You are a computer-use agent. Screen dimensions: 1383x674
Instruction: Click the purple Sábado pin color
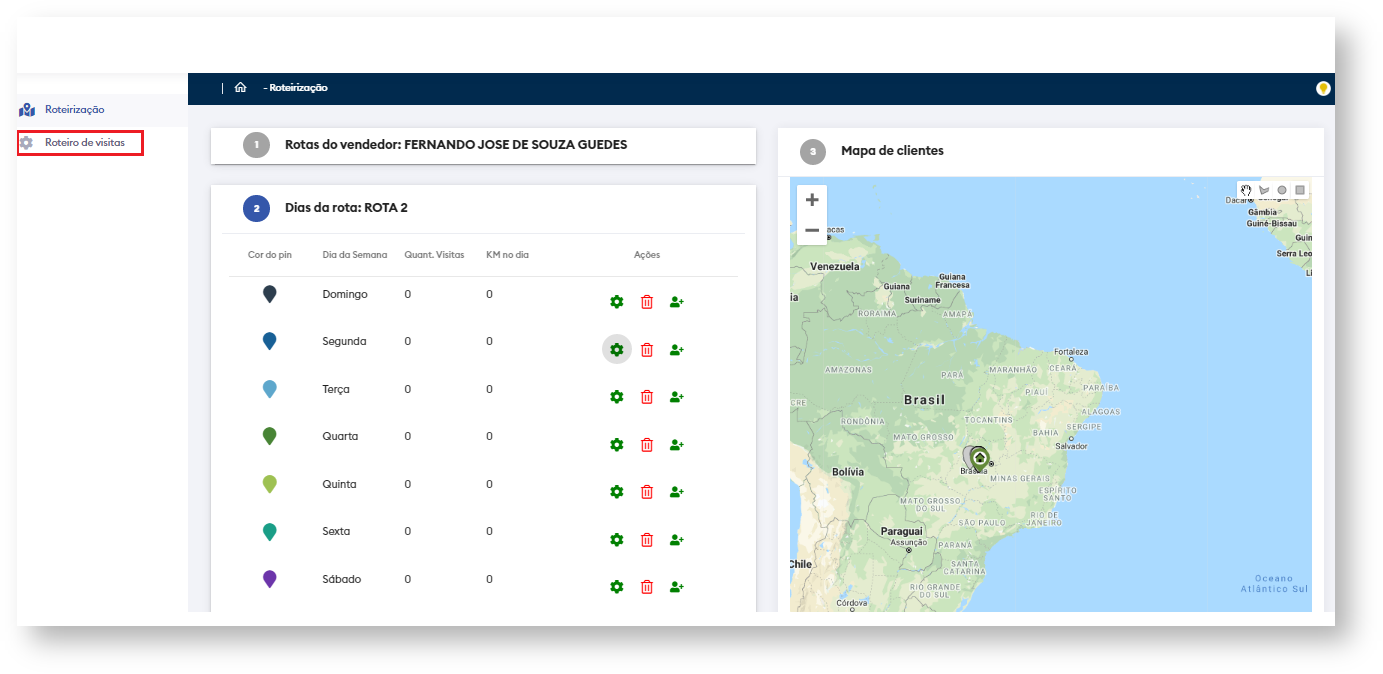269,579
